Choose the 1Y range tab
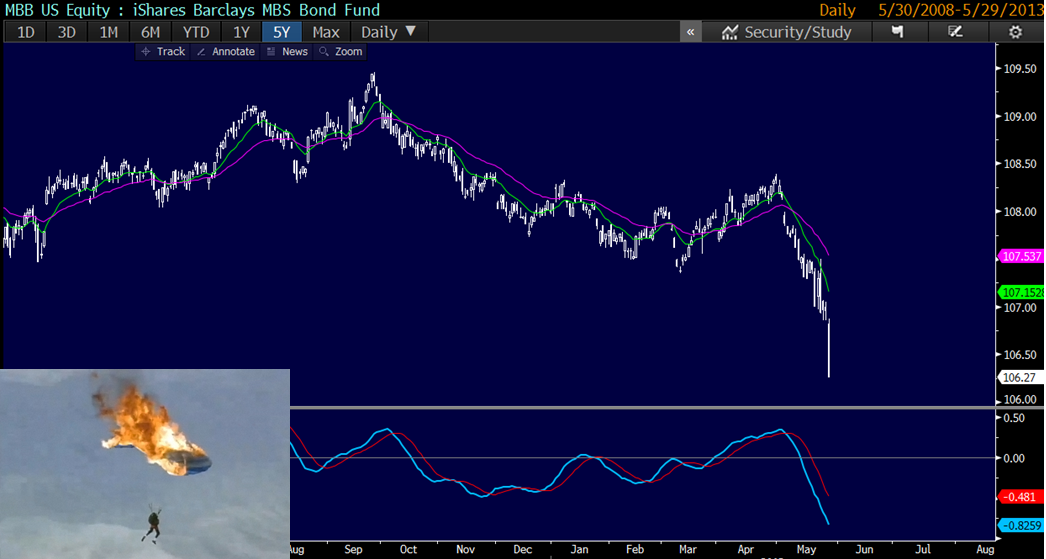Screen dimensions: 1046x559 point(241,32)
